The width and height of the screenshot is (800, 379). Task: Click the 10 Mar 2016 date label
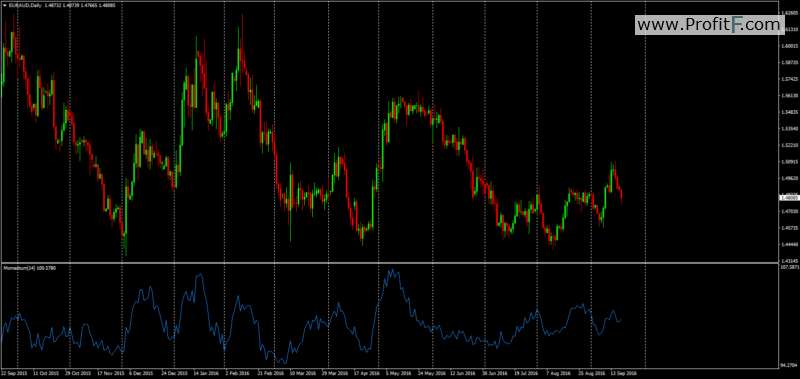(302, 373)
